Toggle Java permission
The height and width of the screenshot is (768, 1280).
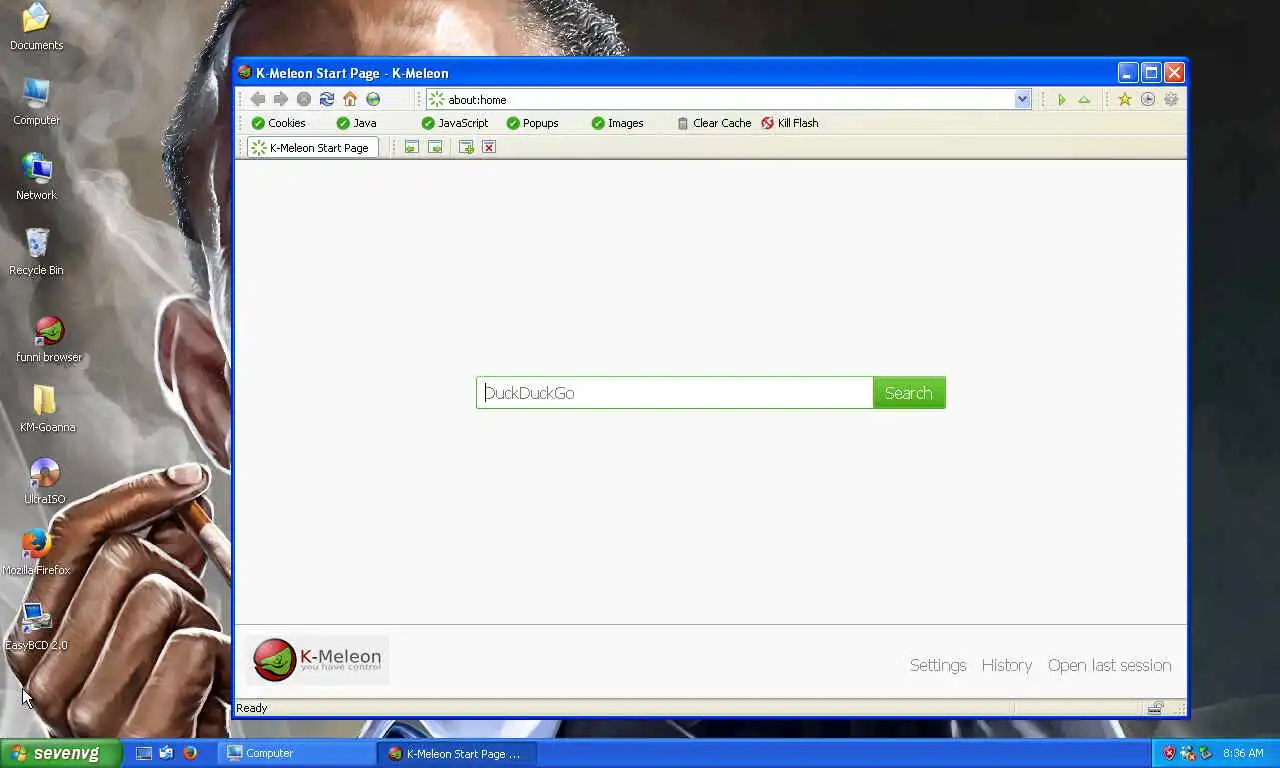357,123
